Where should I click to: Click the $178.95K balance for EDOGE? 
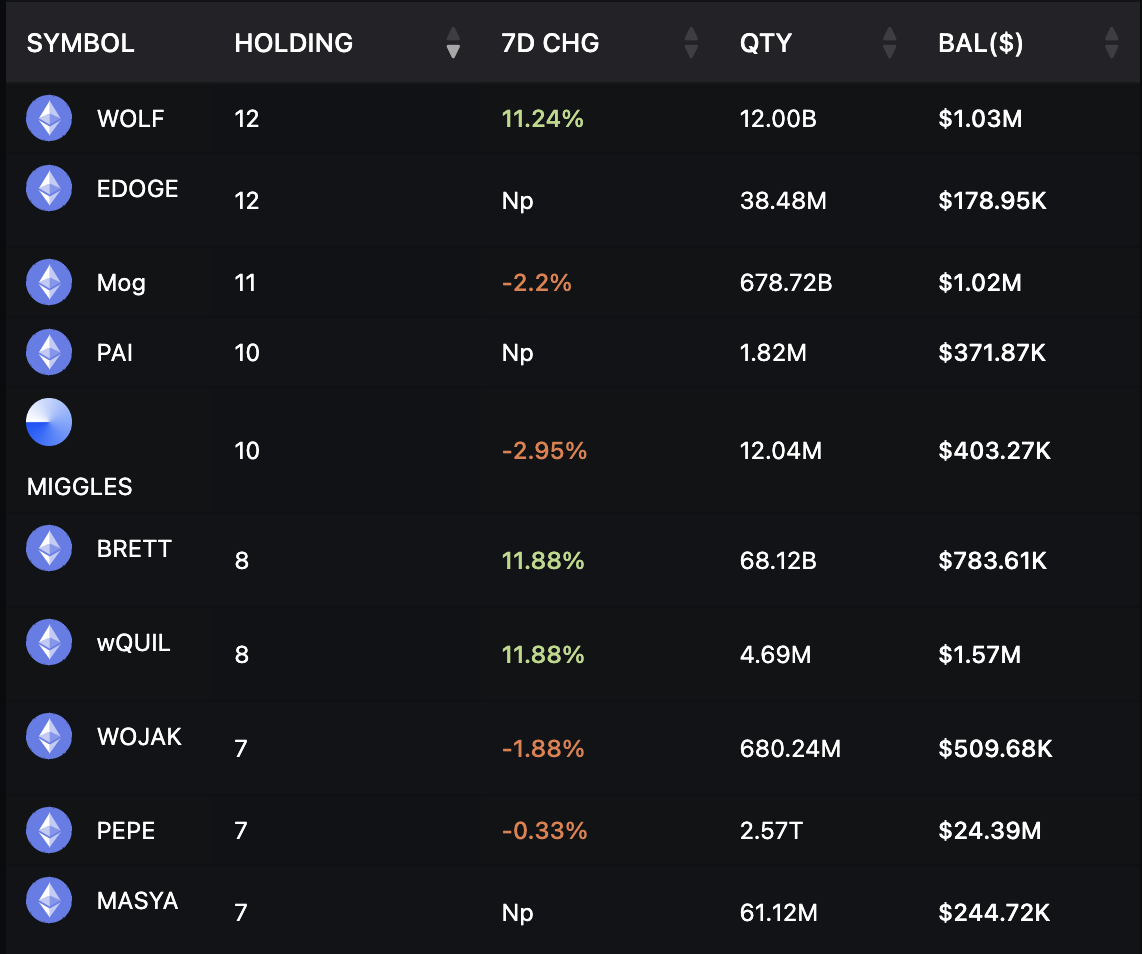point(992,200)
